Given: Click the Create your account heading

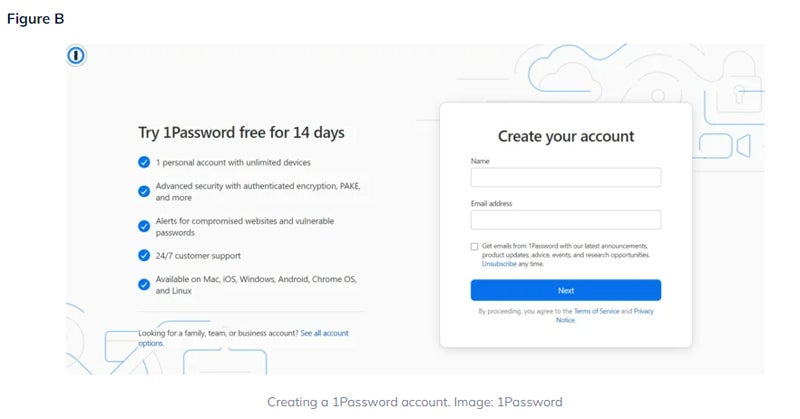Looking at the screenshot, I should (x=566, y=136).
